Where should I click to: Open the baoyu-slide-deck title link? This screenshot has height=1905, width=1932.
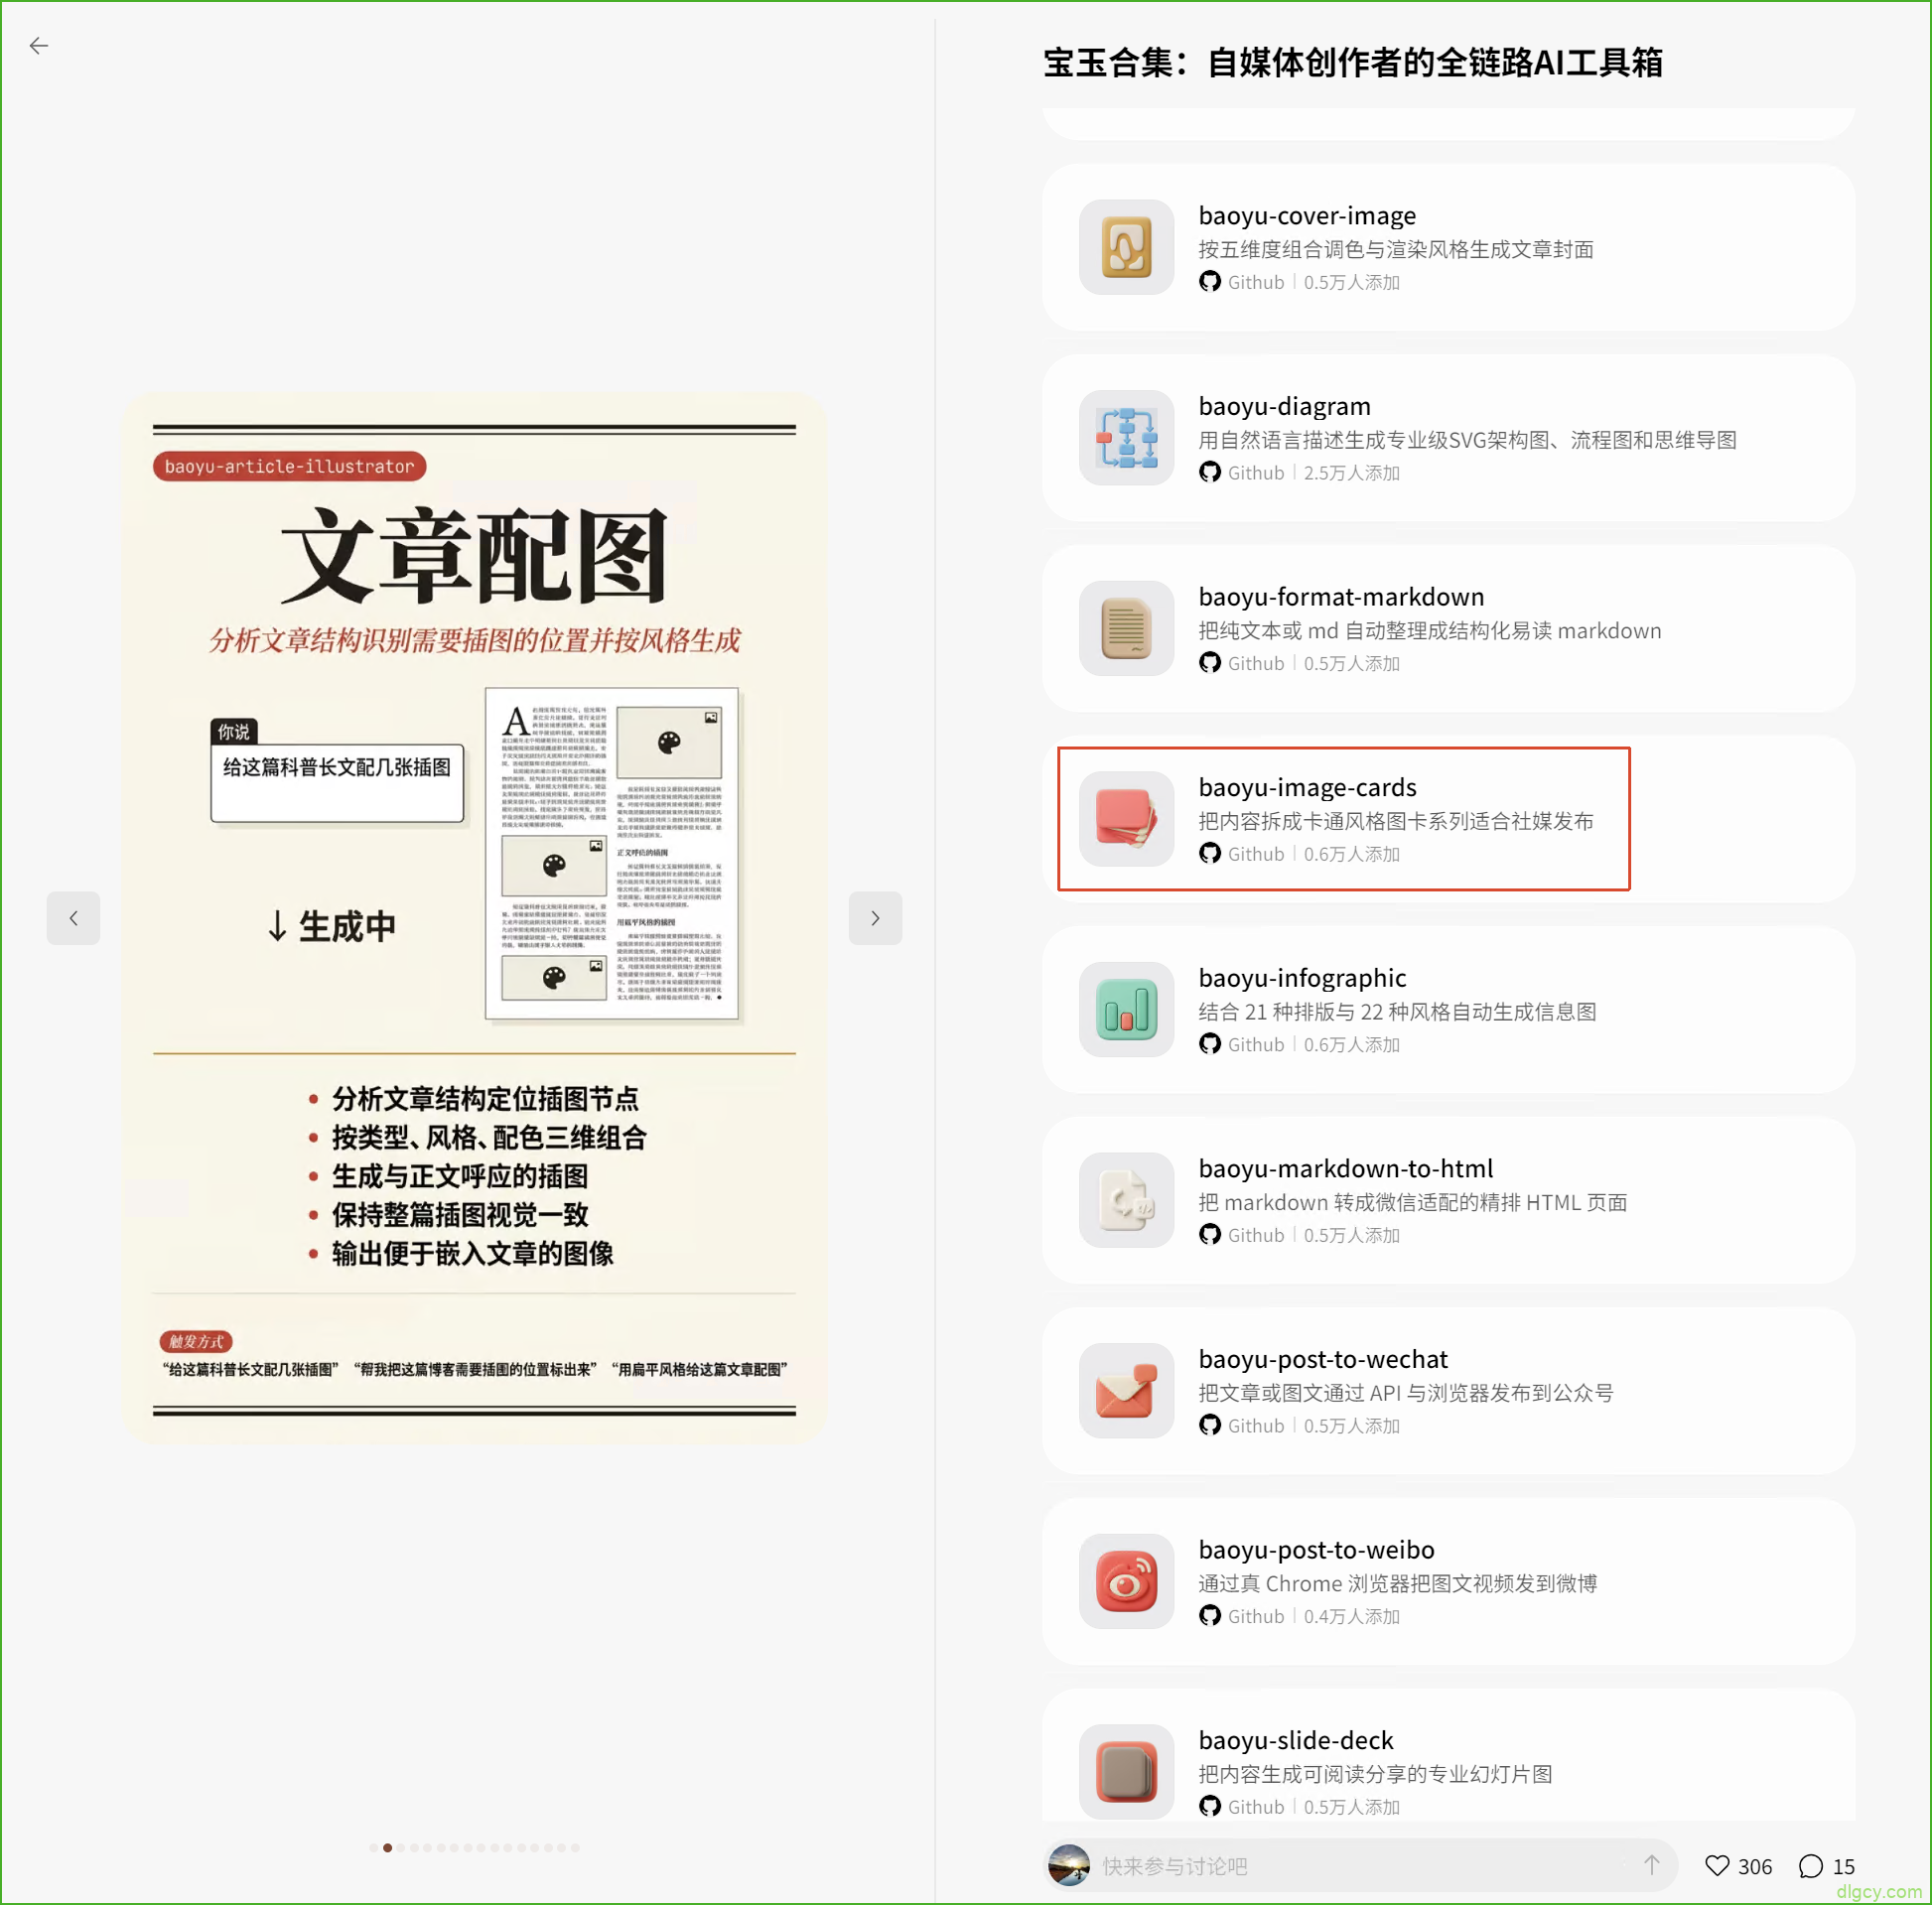pos(1295,1740)
